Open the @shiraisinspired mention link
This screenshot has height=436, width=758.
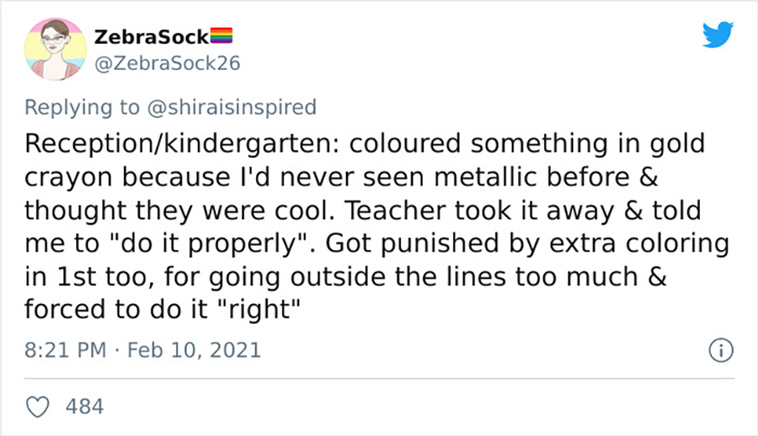[232, 107]
